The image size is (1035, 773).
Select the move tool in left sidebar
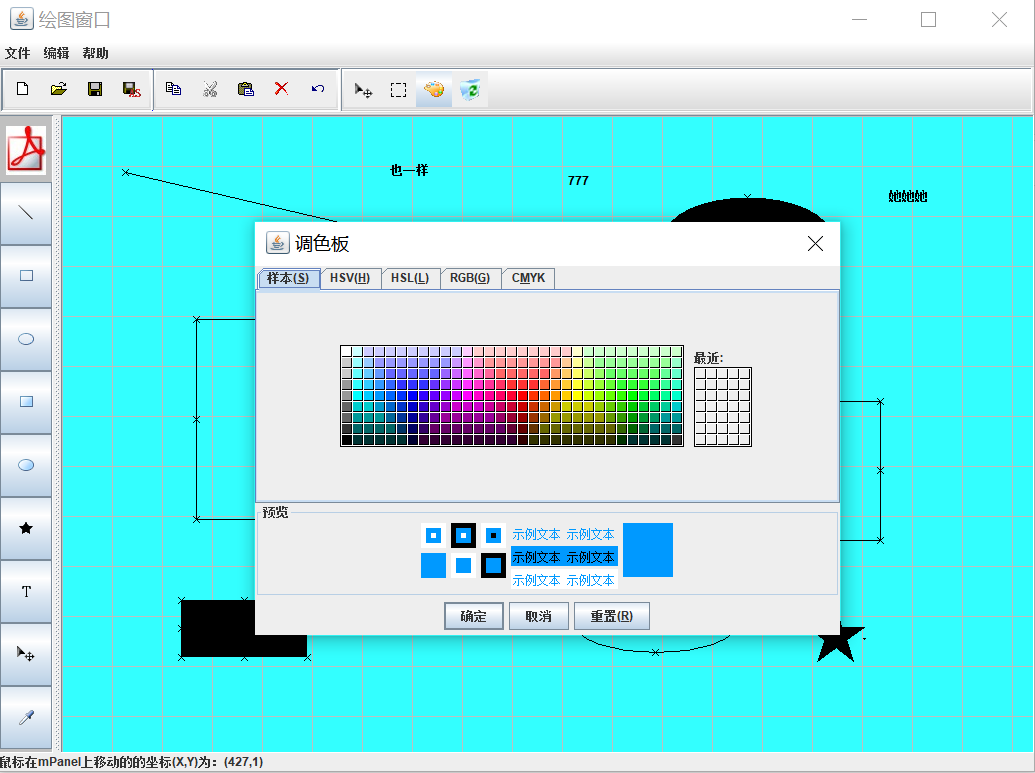pyautogui.click(x=26, y=654)
